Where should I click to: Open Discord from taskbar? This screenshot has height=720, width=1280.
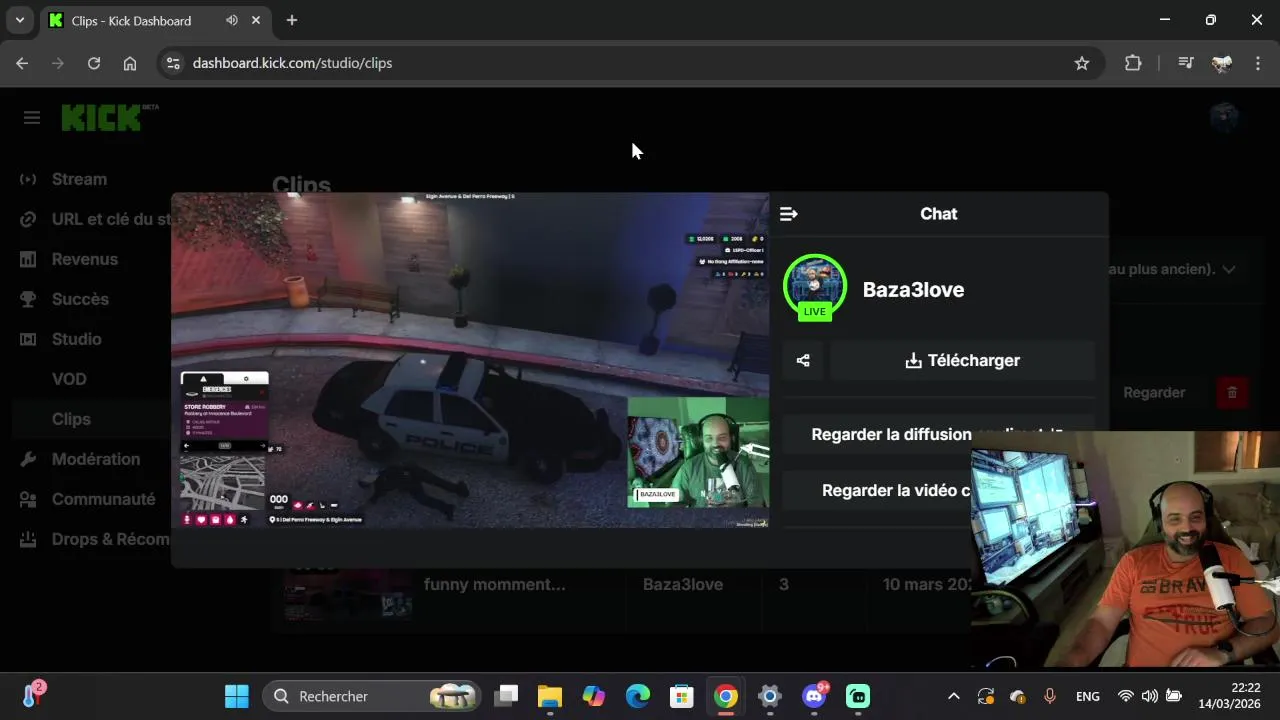[x=814, y=696]
